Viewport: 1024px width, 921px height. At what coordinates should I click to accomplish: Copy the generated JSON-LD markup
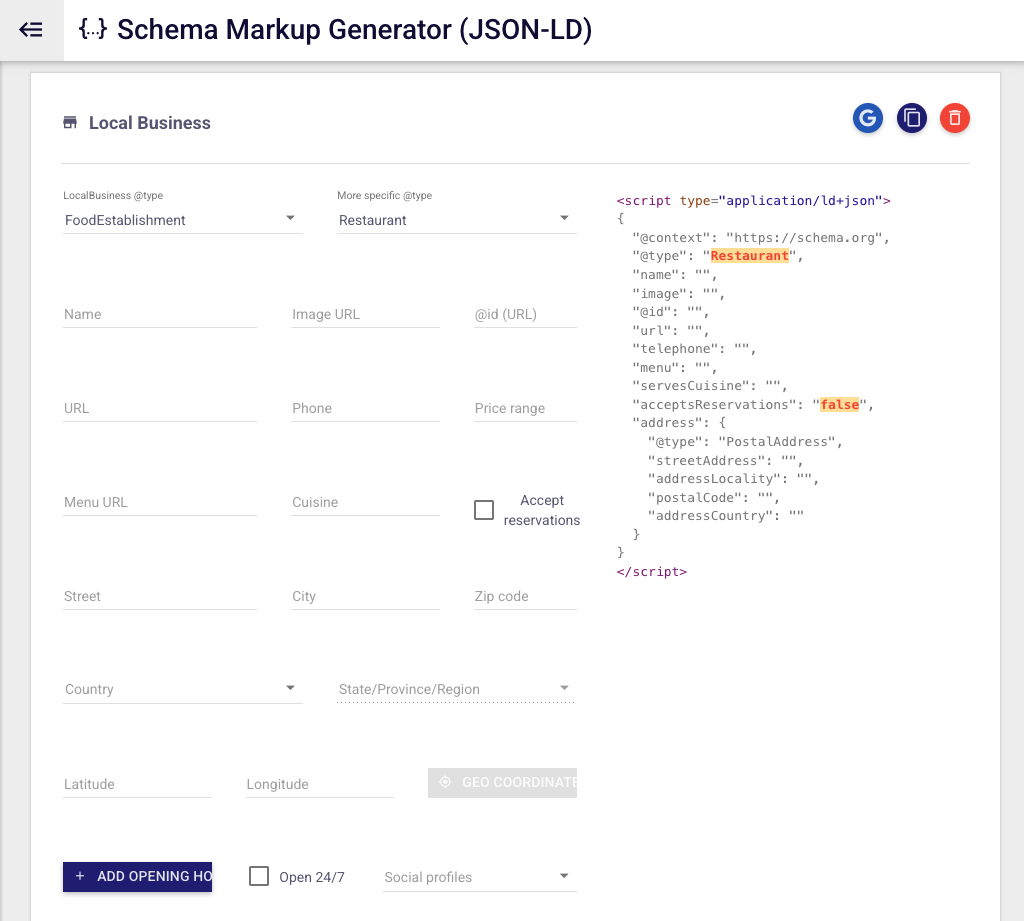click(x=911, y=118)
